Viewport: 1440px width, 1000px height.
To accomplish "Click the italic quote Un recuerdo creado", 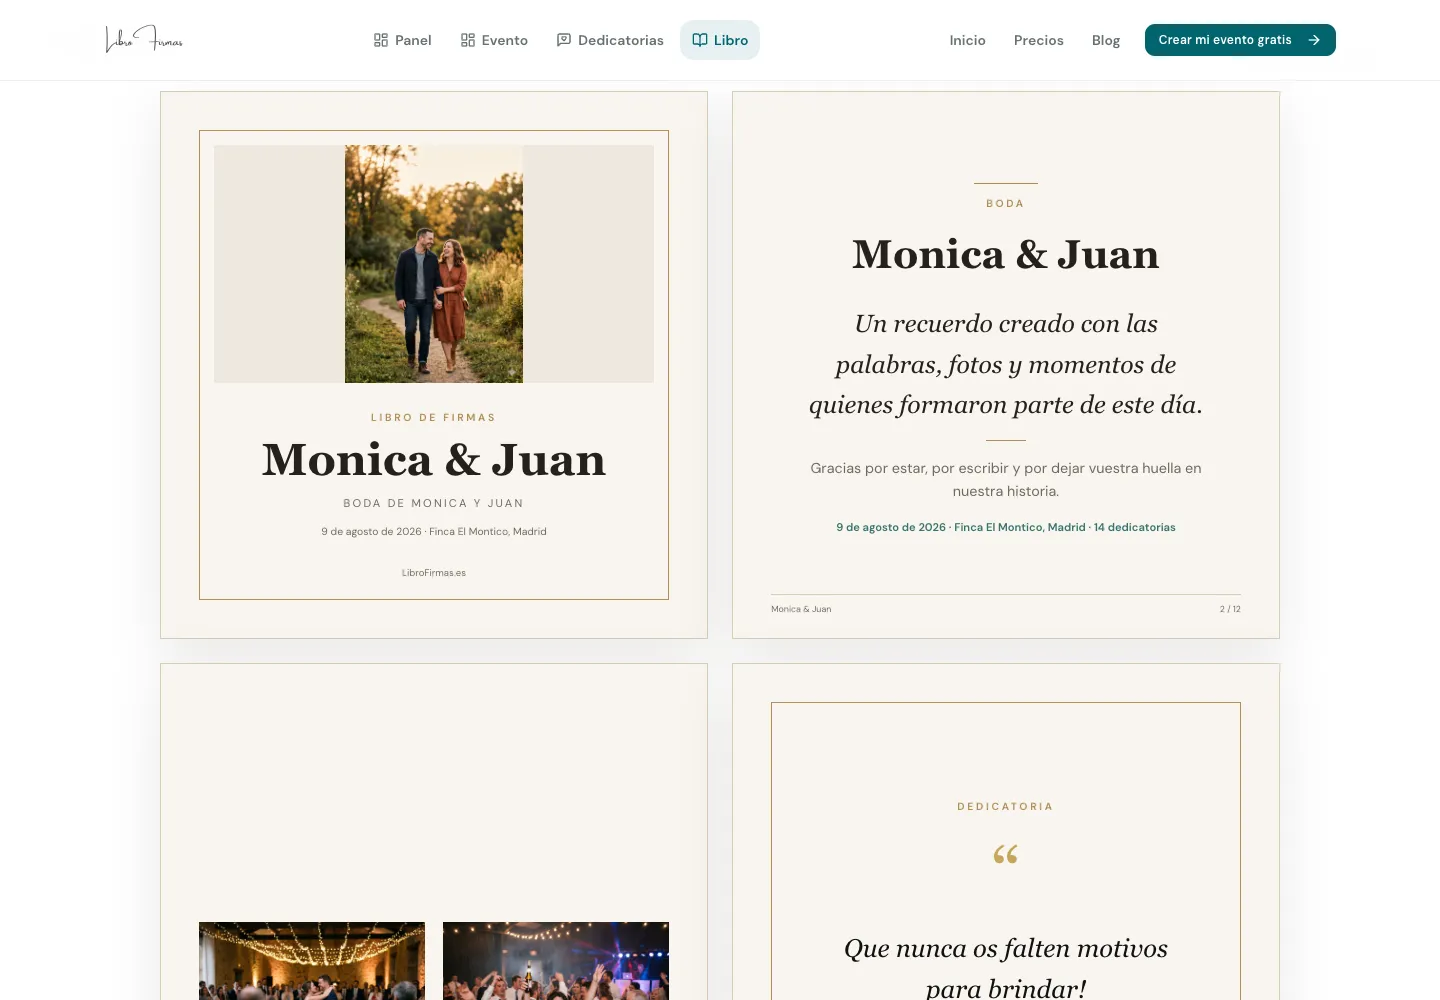I will [x=1006, y=364].
